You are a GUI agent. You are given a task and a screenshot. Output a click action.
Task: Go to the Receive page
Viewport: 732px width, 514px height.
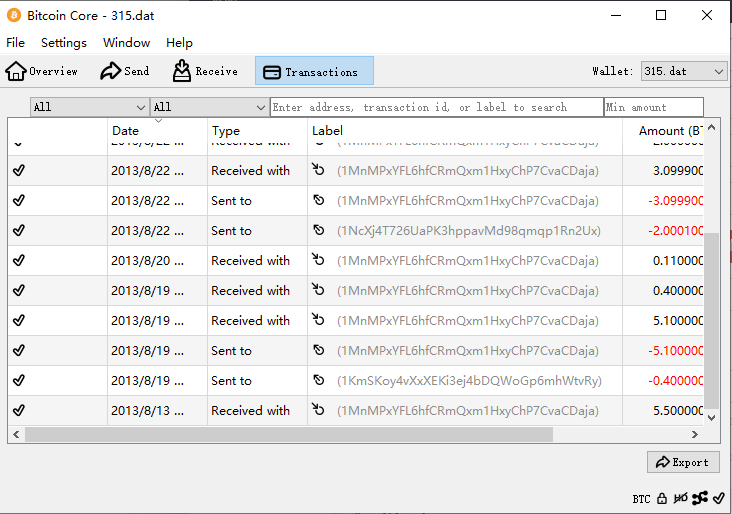coord(205,71)
